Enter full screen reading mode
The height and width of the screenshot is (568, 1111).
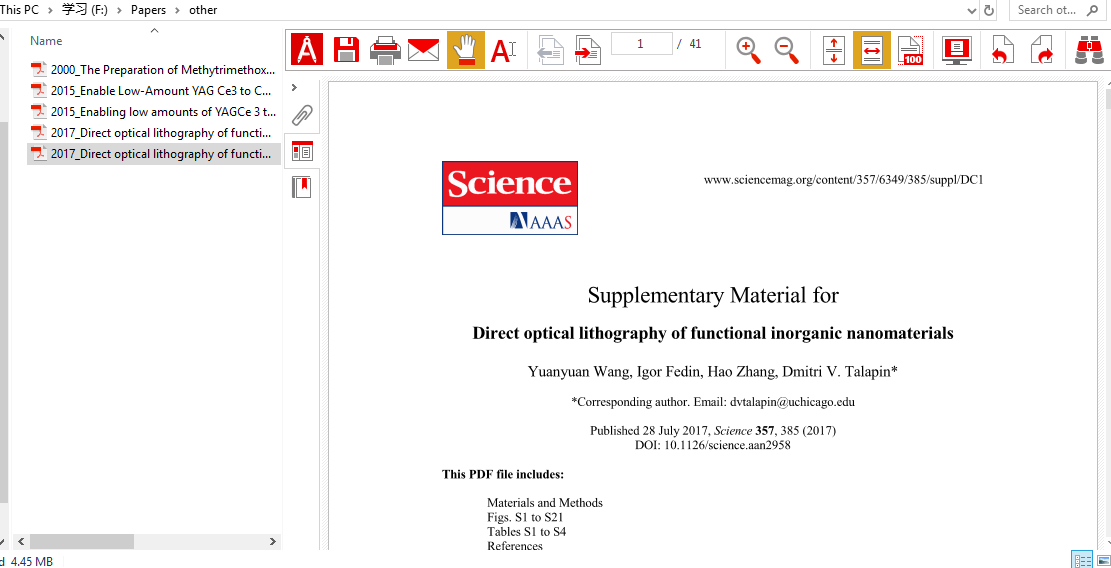click(x=957, y=50)
